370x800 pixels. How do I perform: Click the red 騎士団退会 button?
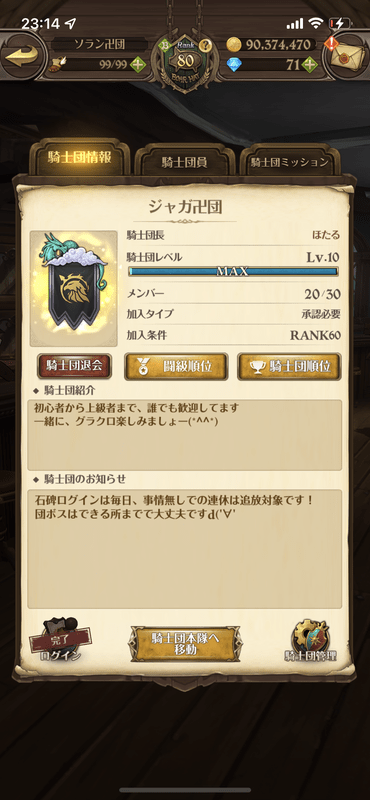pyautogui.click(x=75, y=366)
